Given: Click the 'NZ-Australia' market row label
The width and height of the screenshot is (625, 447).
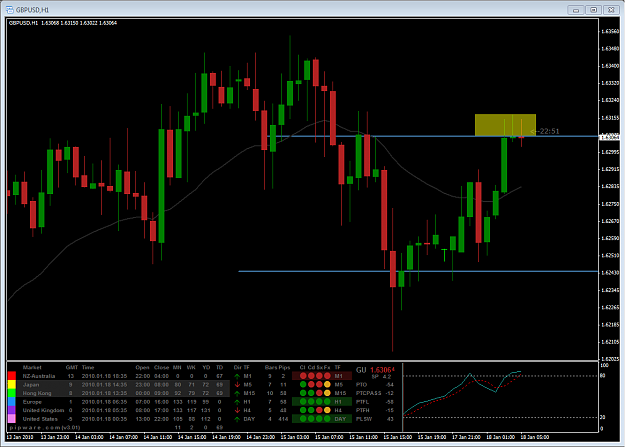Looking at the screenshot, I should click(x=39, y=376).
